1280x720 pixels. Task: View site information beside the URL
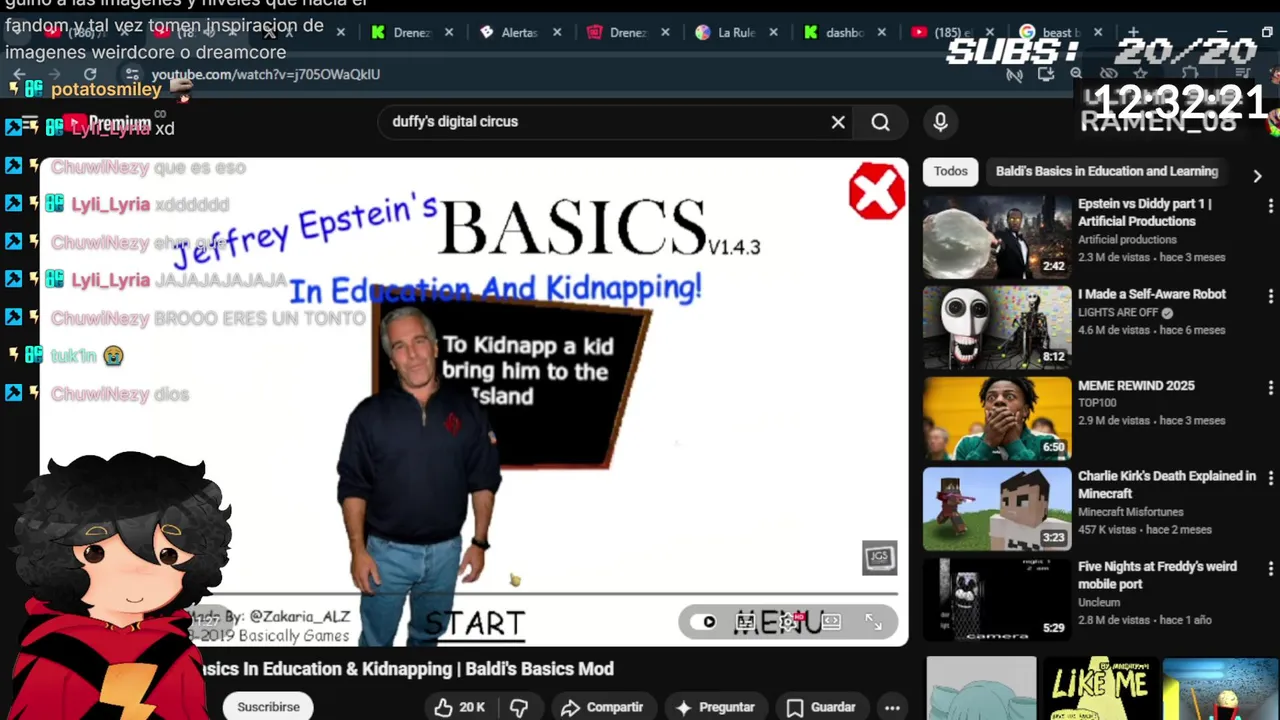pos(131,74)
